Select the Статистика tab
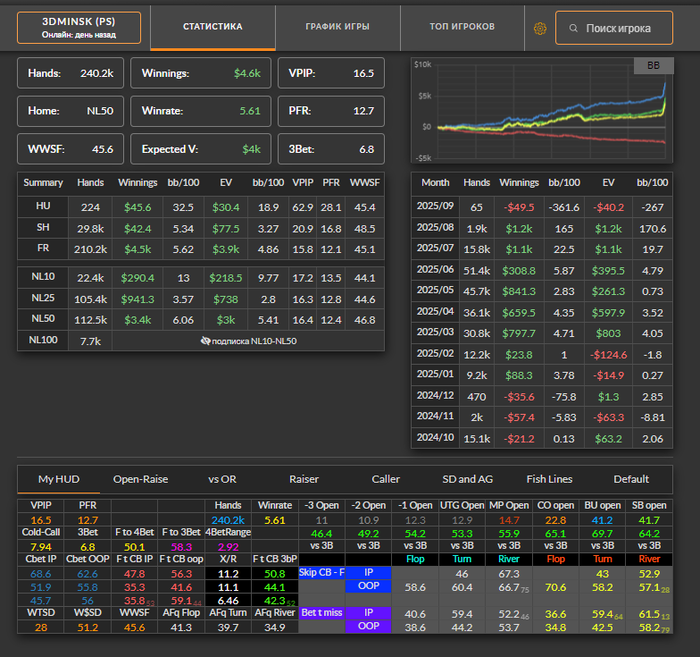Viewport: 700px width, 657px height. 212,27
